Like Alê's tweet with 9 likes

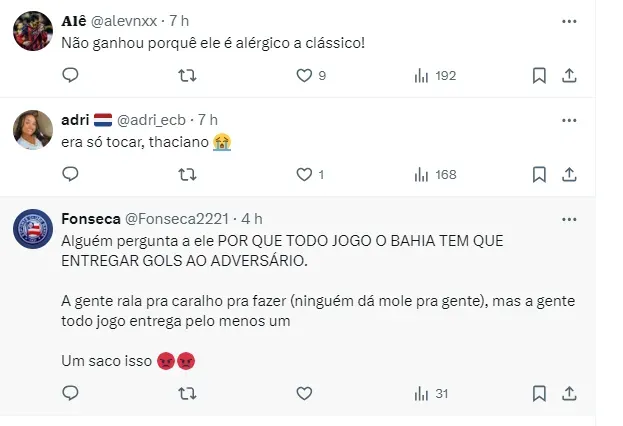click(x=304, y=75)
